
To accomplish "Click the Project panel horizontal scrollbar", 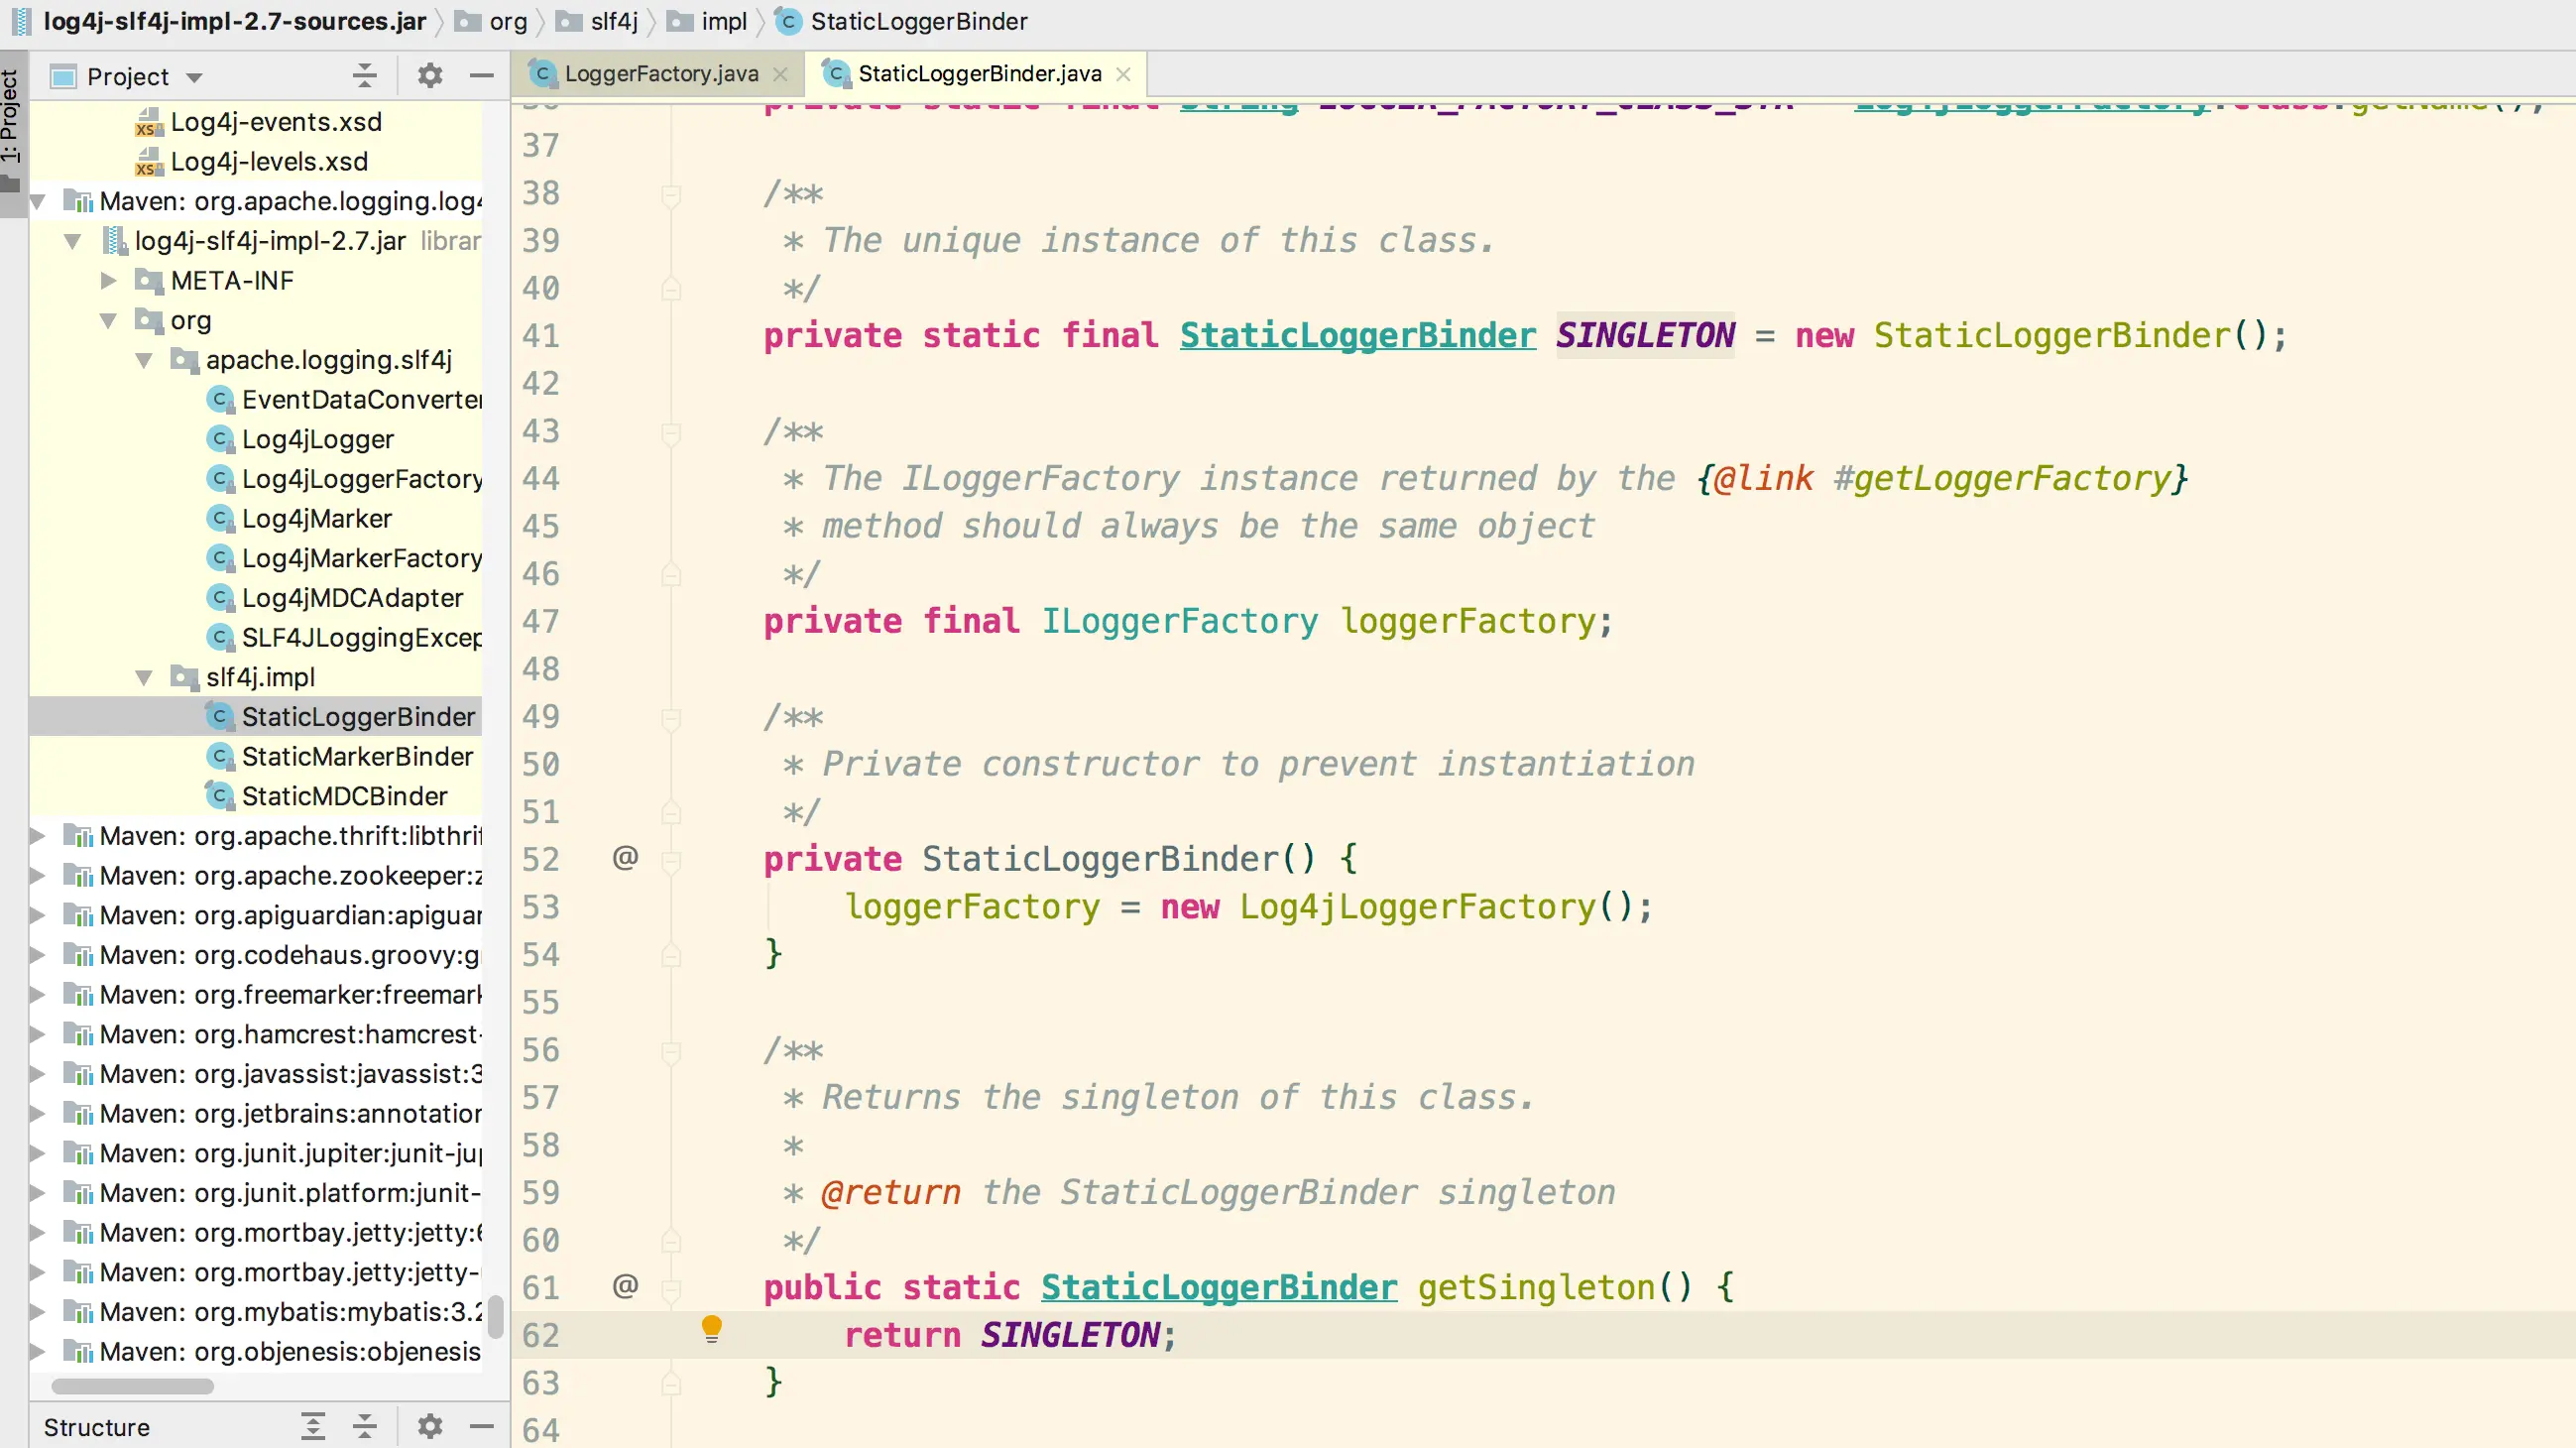I will click(133, 1387).
